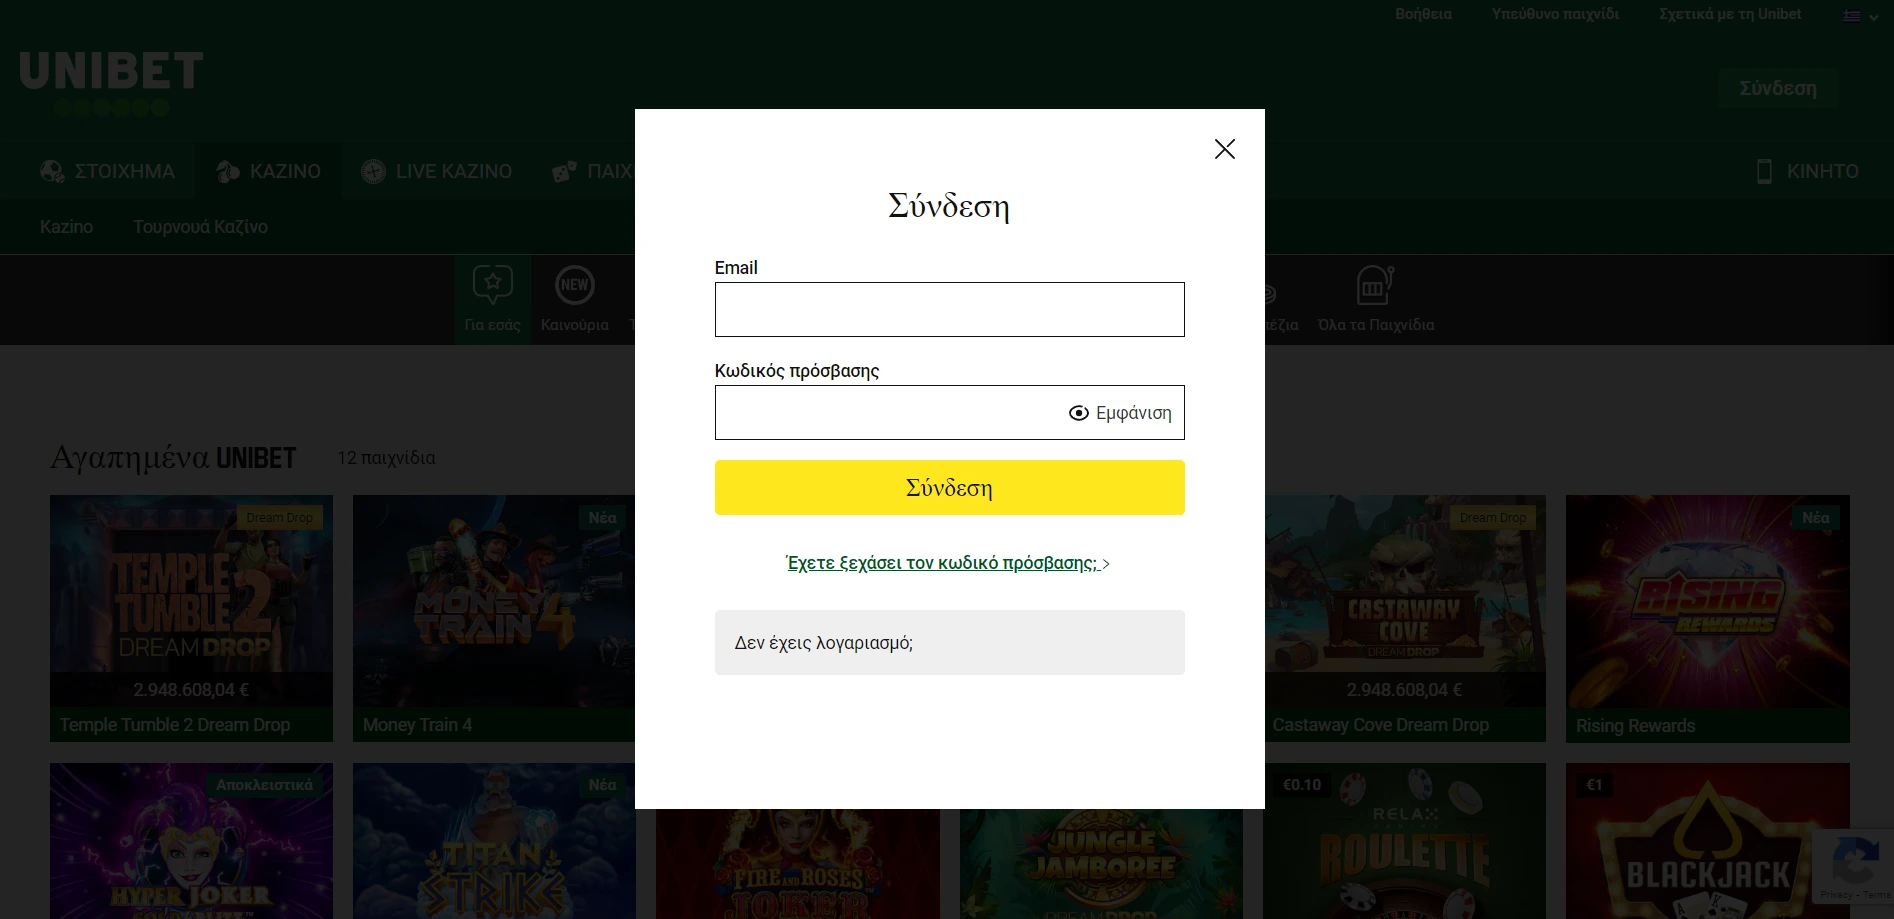The height and width of the screenshot is (919, 1894).
Task: Open the Kazino submenu link
Action: [x=66, y=227]
